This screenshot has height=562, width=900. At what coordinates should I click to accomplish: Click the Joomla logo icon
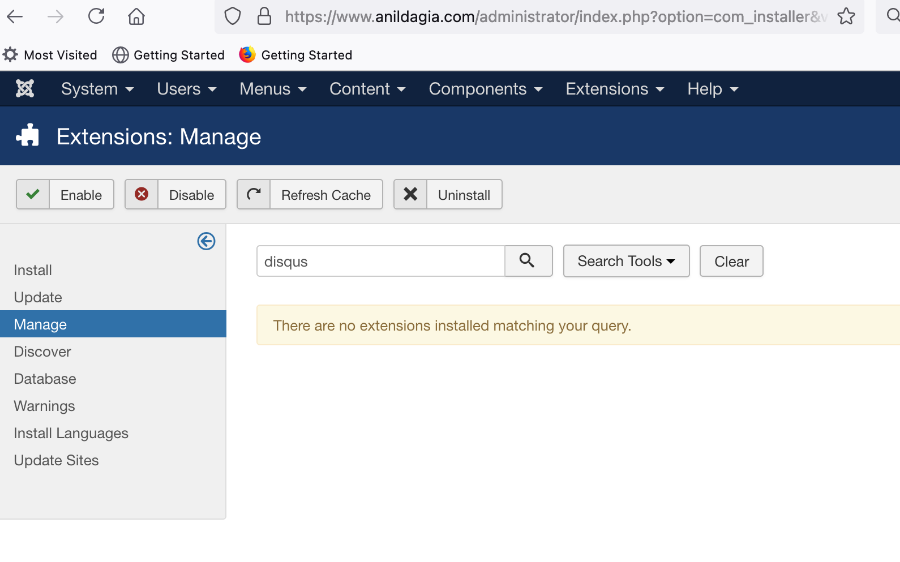25,89
